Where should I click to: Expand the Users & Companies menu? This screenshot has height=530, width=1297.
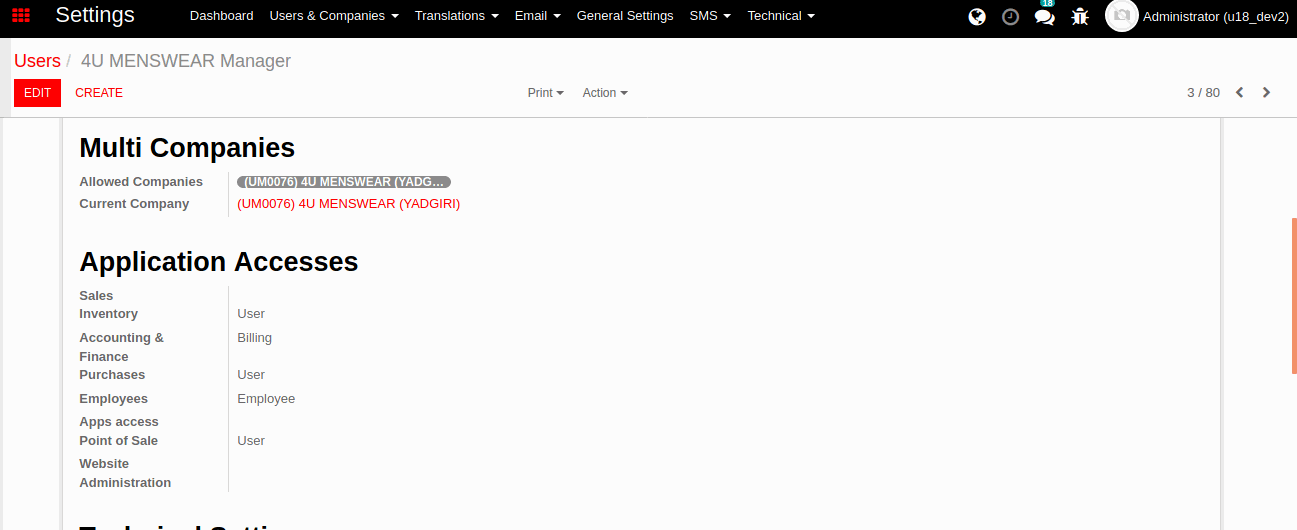[334, 16]
